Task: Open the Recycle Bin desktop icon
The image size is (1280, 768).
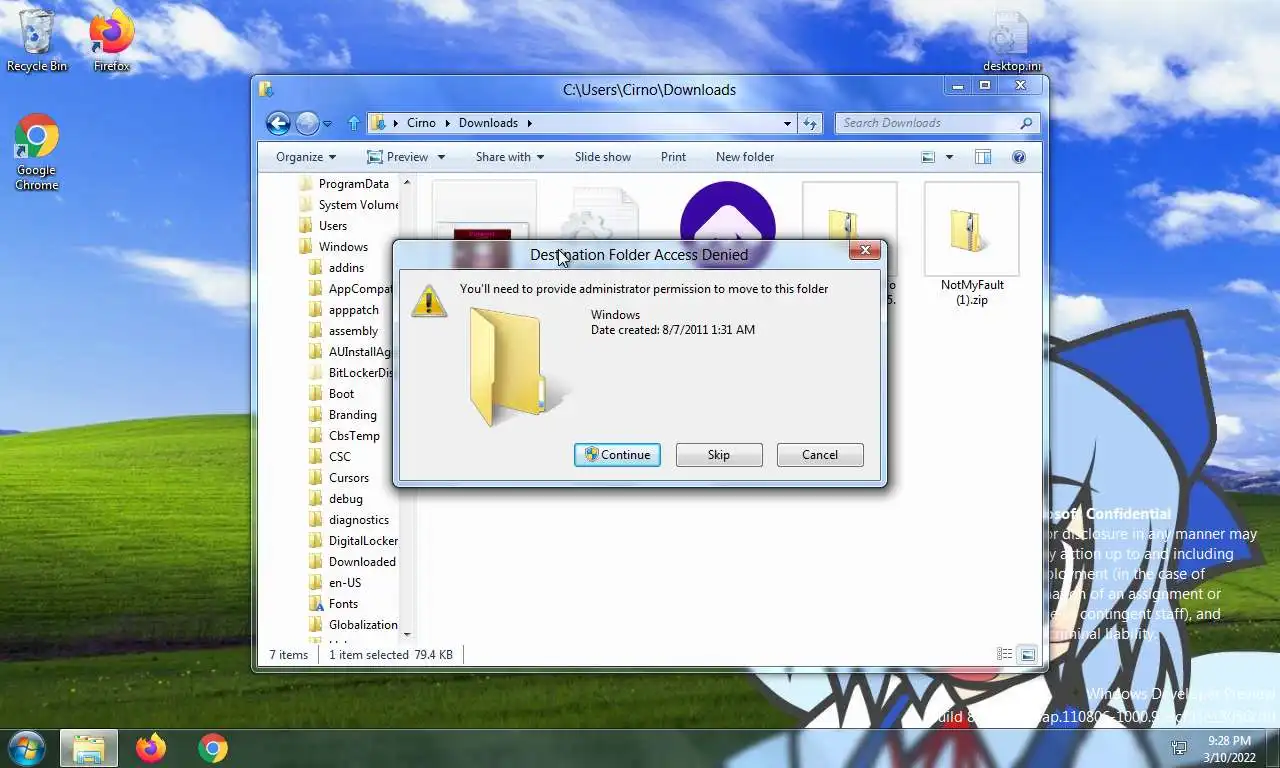Action: coord(37,40)
